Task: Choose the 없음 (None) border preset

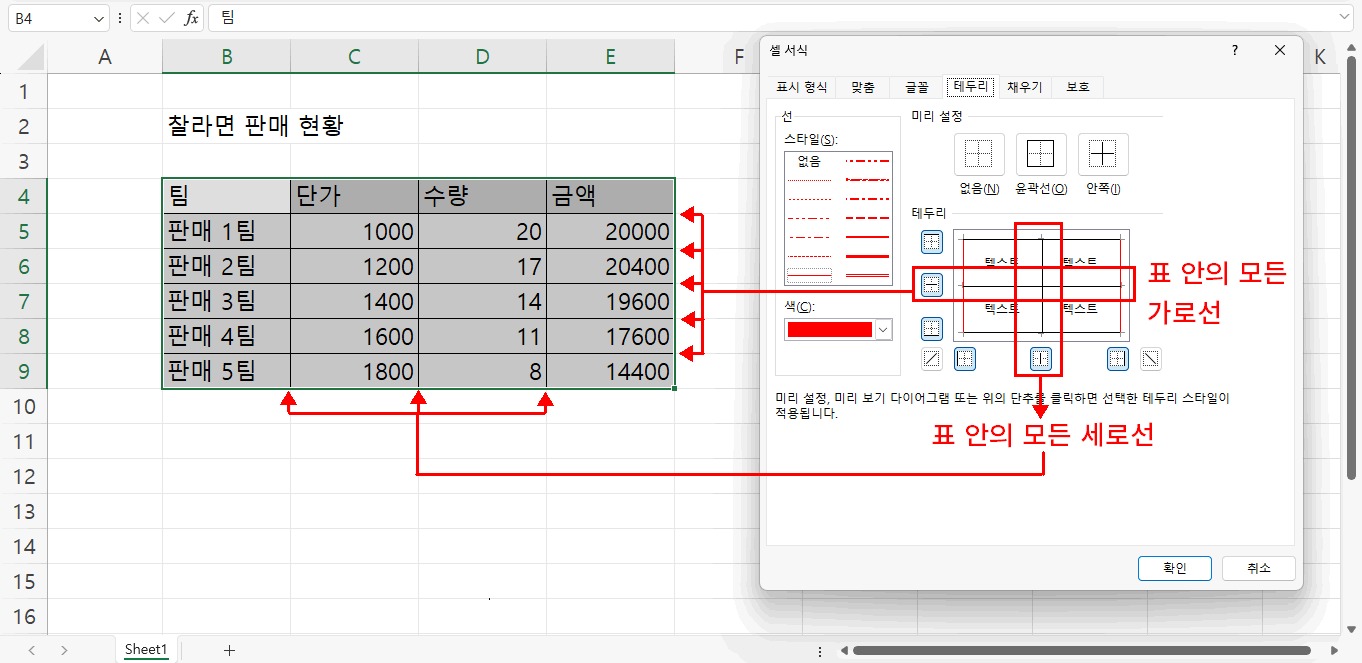Action: [x=979, y=155]
